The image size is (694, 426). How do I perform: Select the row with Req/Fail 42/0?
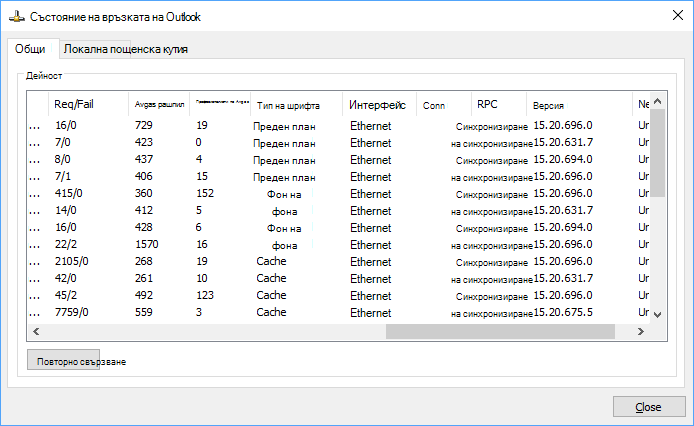338,278
